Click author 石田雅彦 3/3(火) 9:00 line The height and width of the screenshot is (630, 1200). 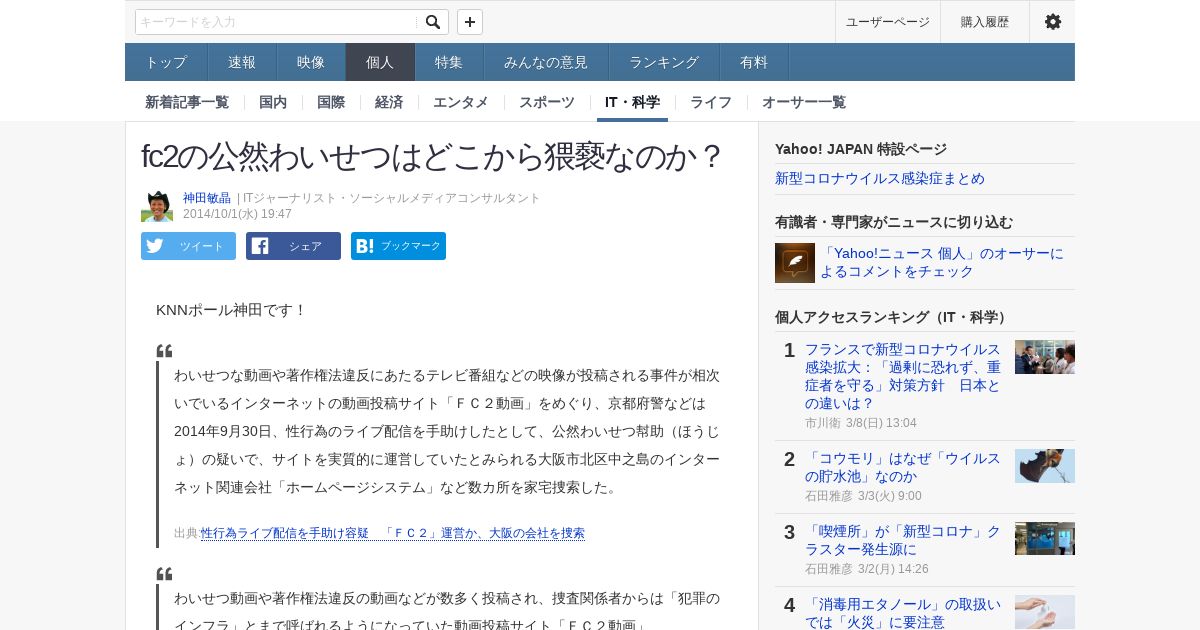[x=863, y=496]
